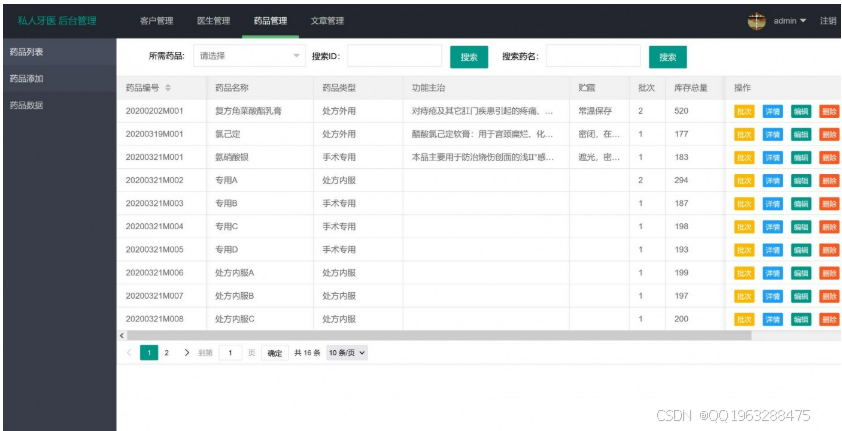
Task: Expand the admin user dropdown
Action: coord(789,21)
